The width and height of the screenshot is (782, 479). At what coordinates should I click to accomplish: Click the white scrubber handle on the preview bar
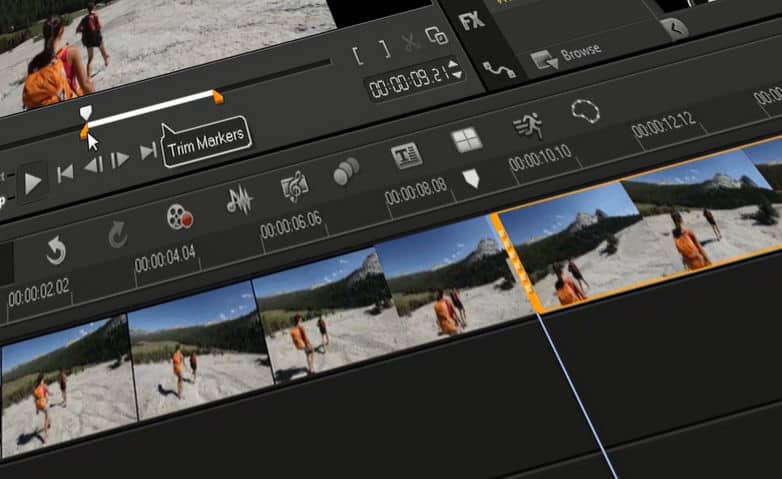86,112
